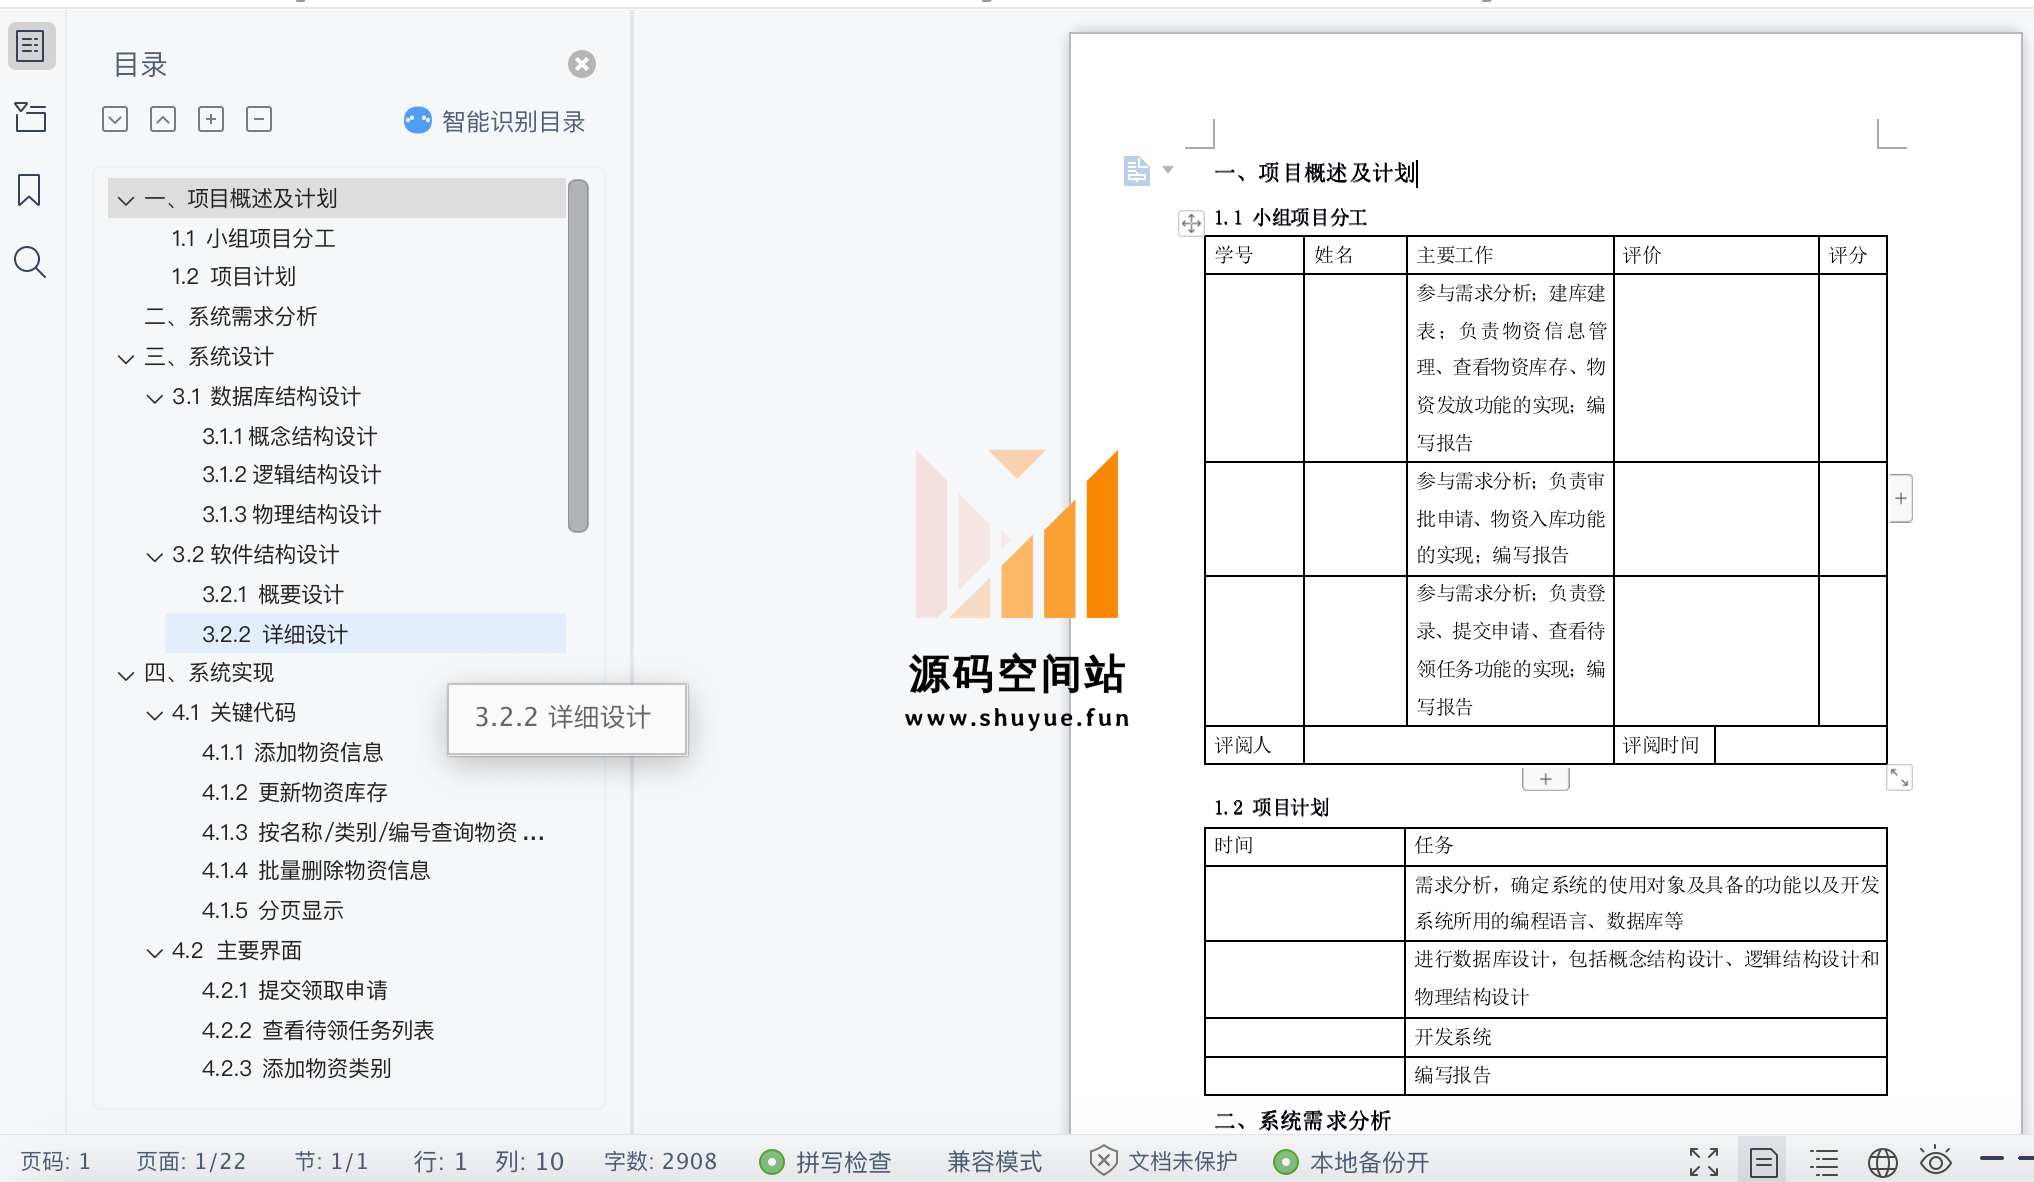Image resolution: width=2034 pixels, height=1182 pixels.
Task: Select 1.2 项目计划 in outline
Action: click(x=233, y=277)
